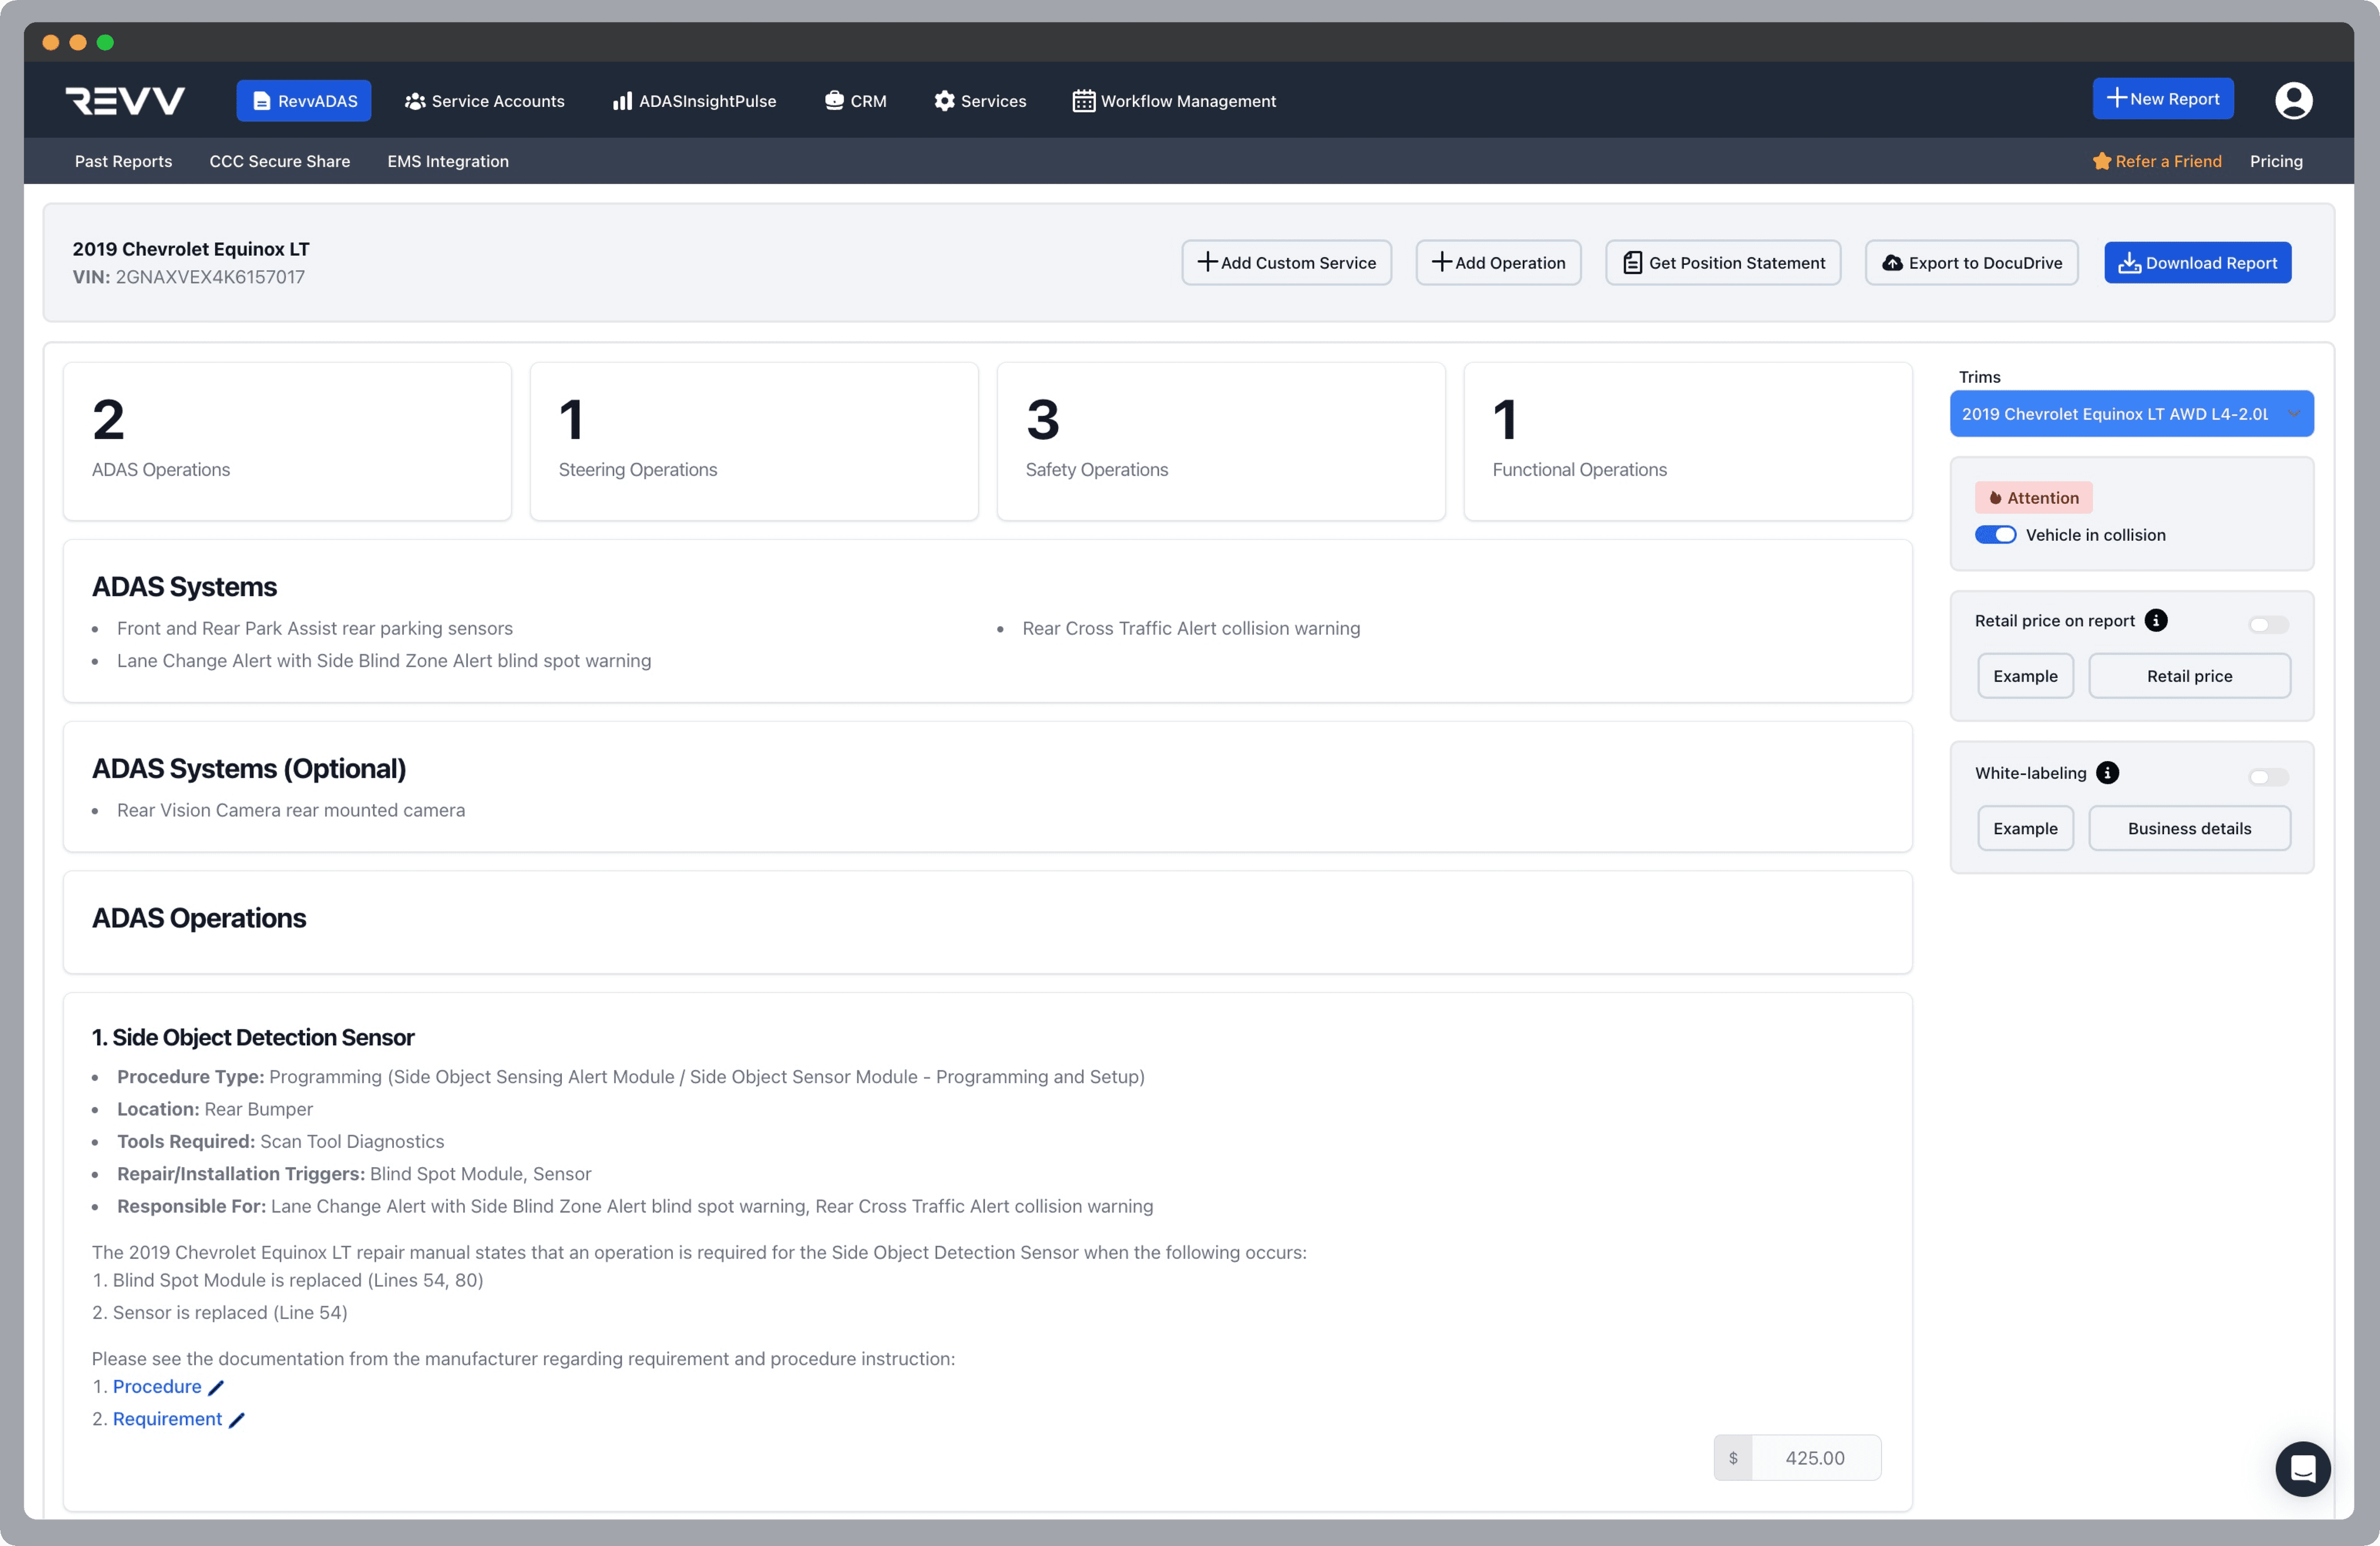
Task: Click the Export to DocuDrive button
Action: pyautogui.click(x=1971, y=263)
